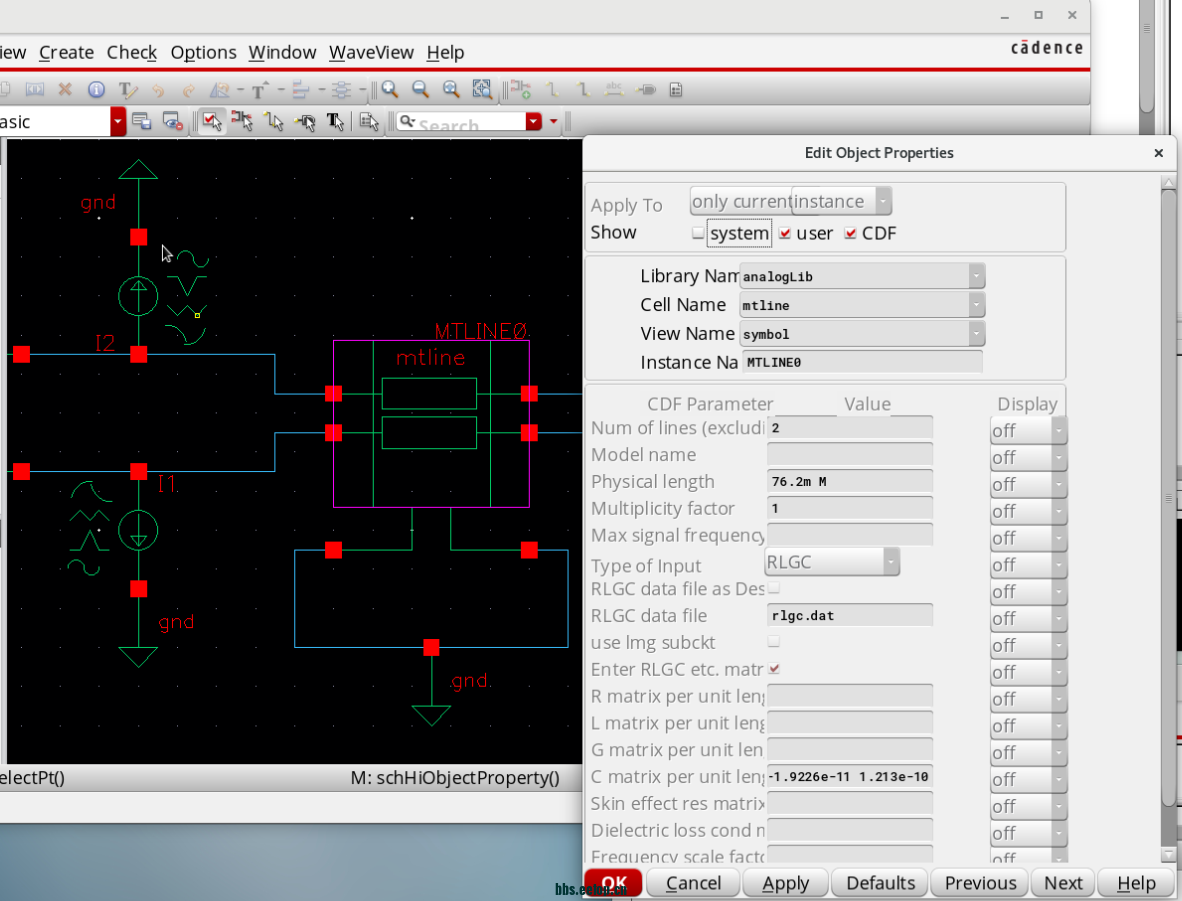Open the Window menu

283,53
